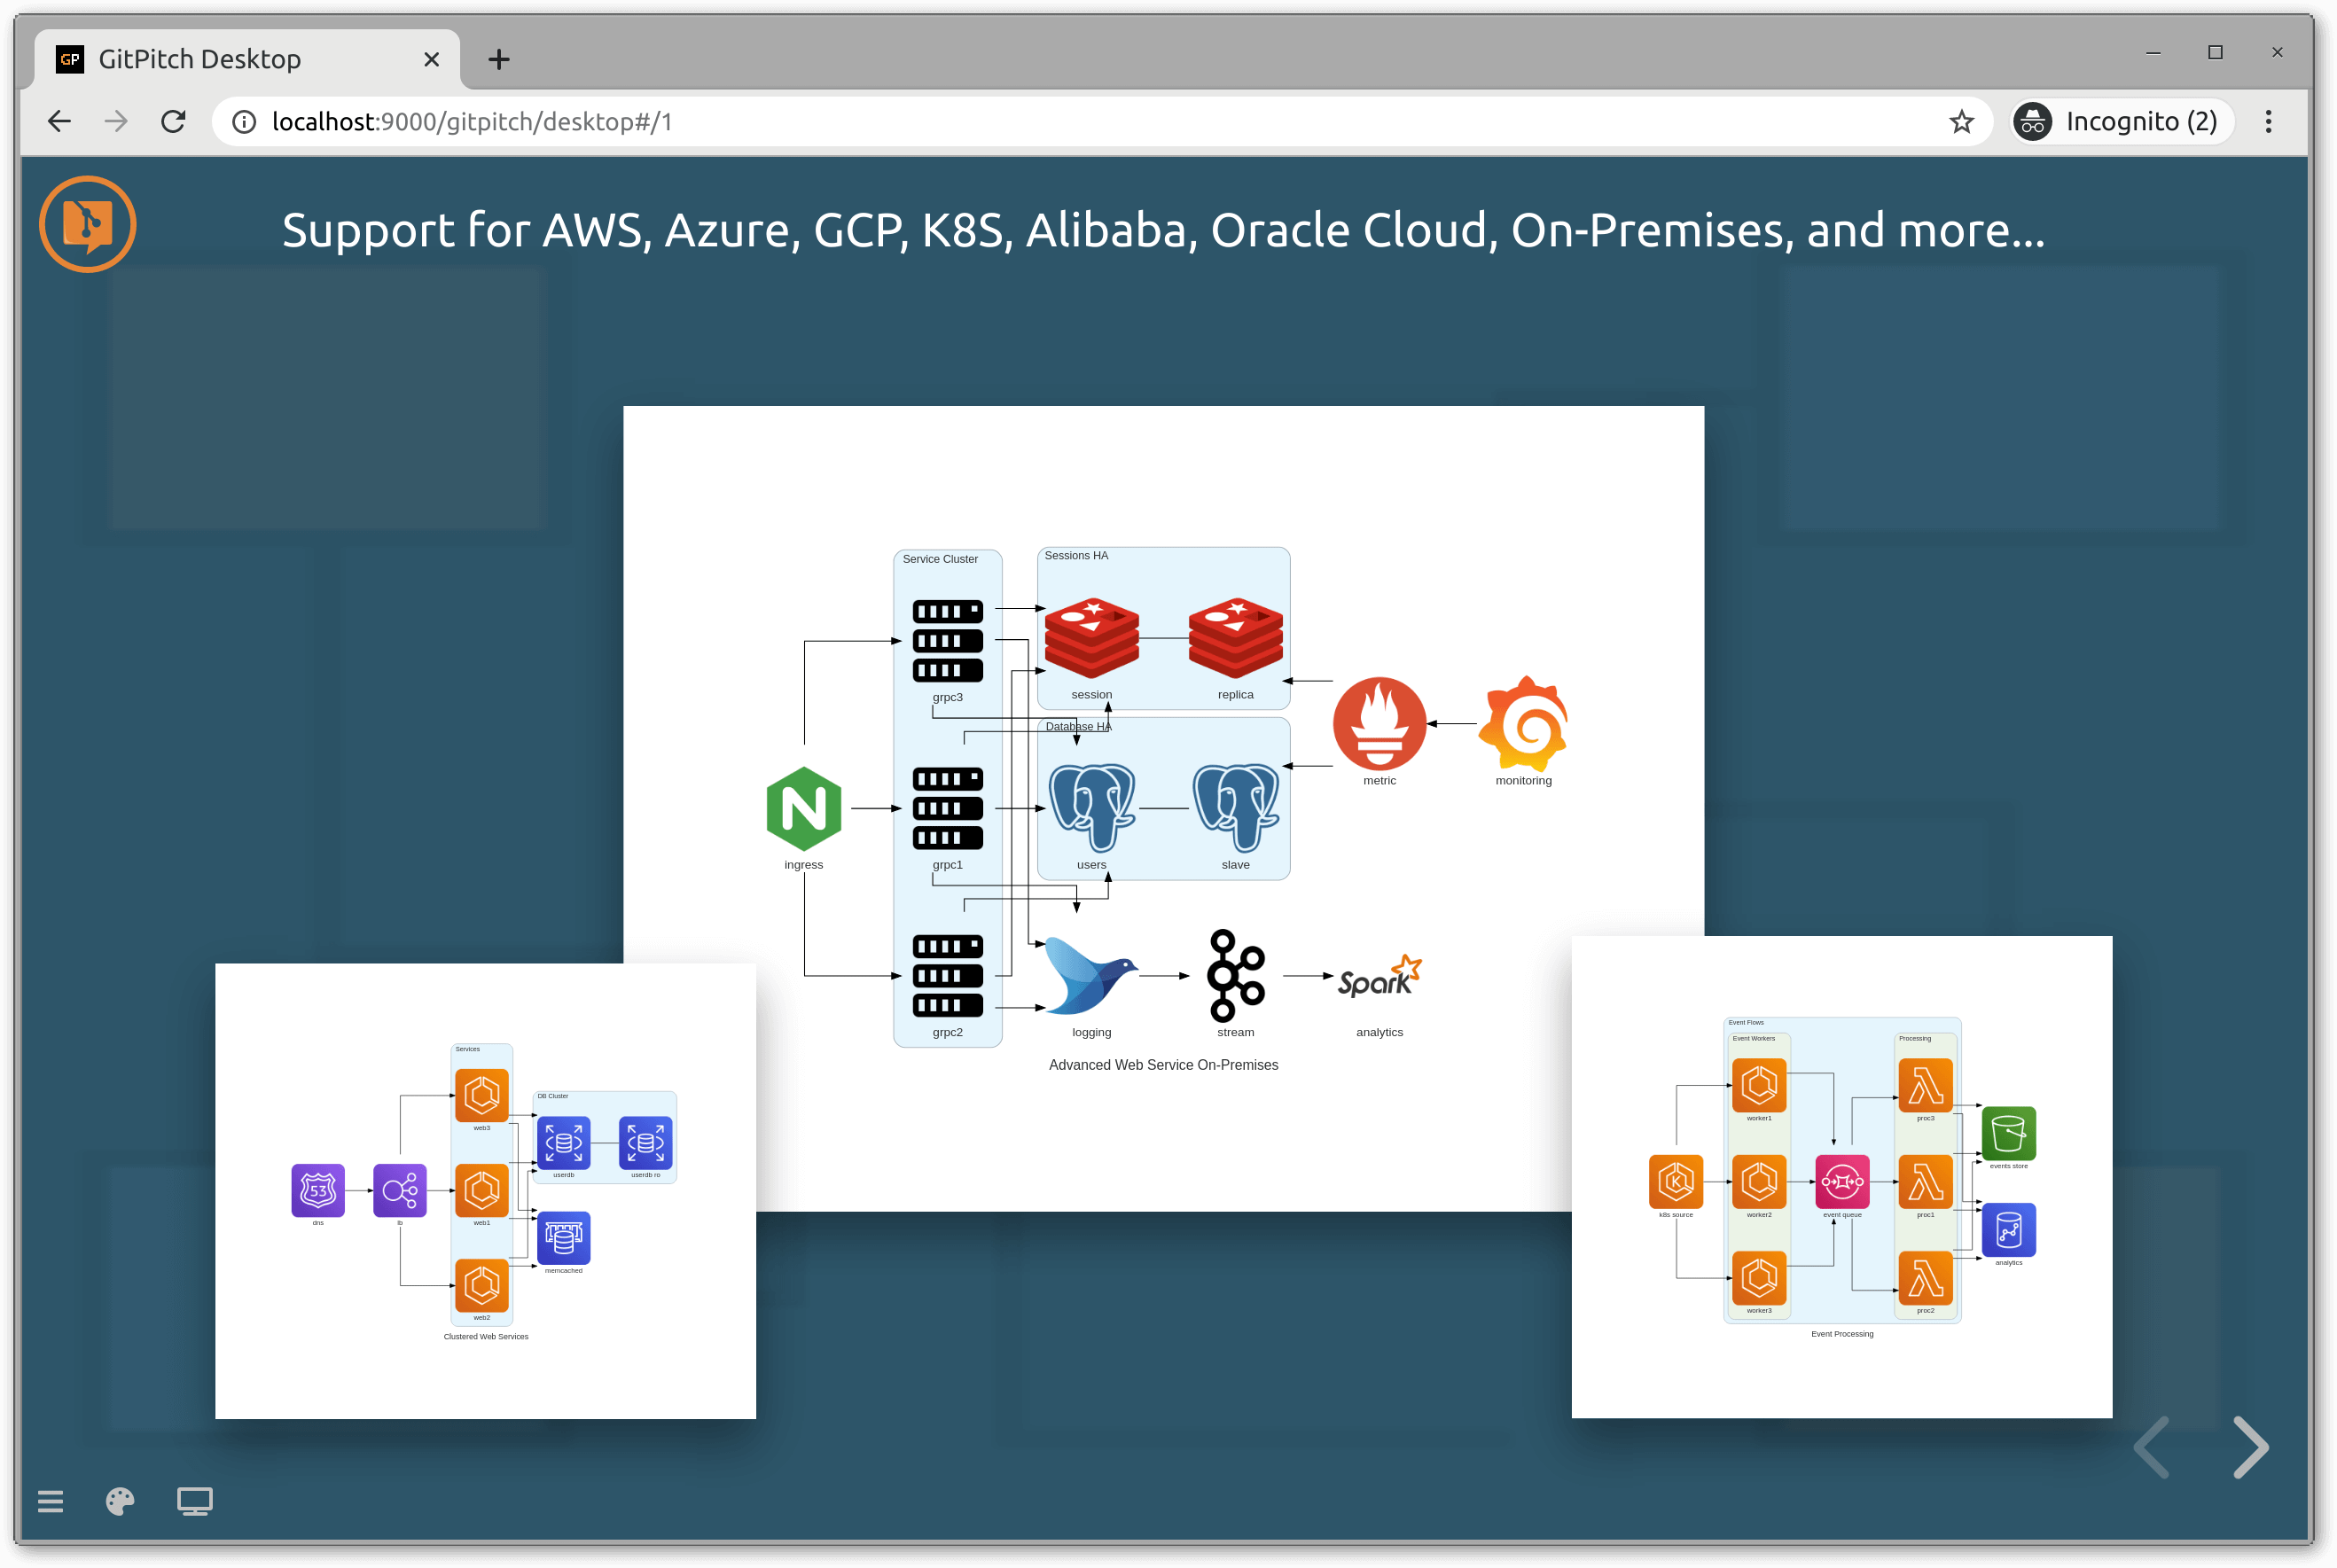Click the PostgreSQL slave icon
This screenshot has height=1568, width=2337.
pos(1235,808)
